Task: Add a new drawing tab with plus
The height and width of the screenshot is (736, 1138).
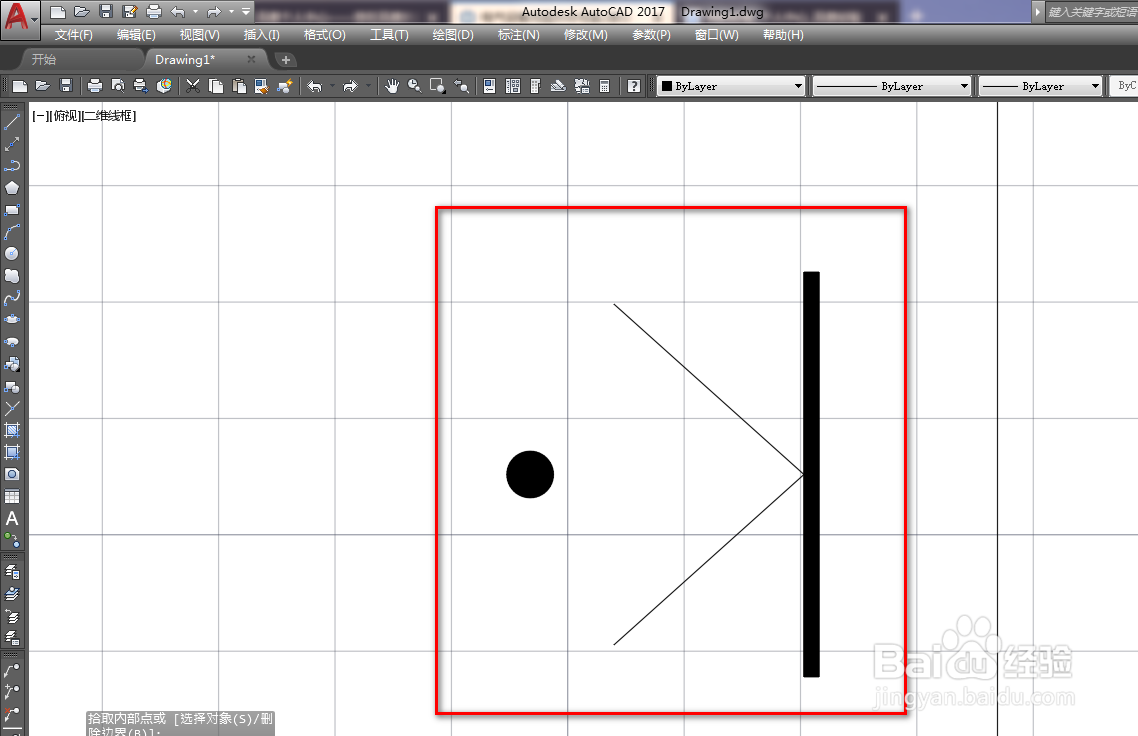Action: pos(286,60)
